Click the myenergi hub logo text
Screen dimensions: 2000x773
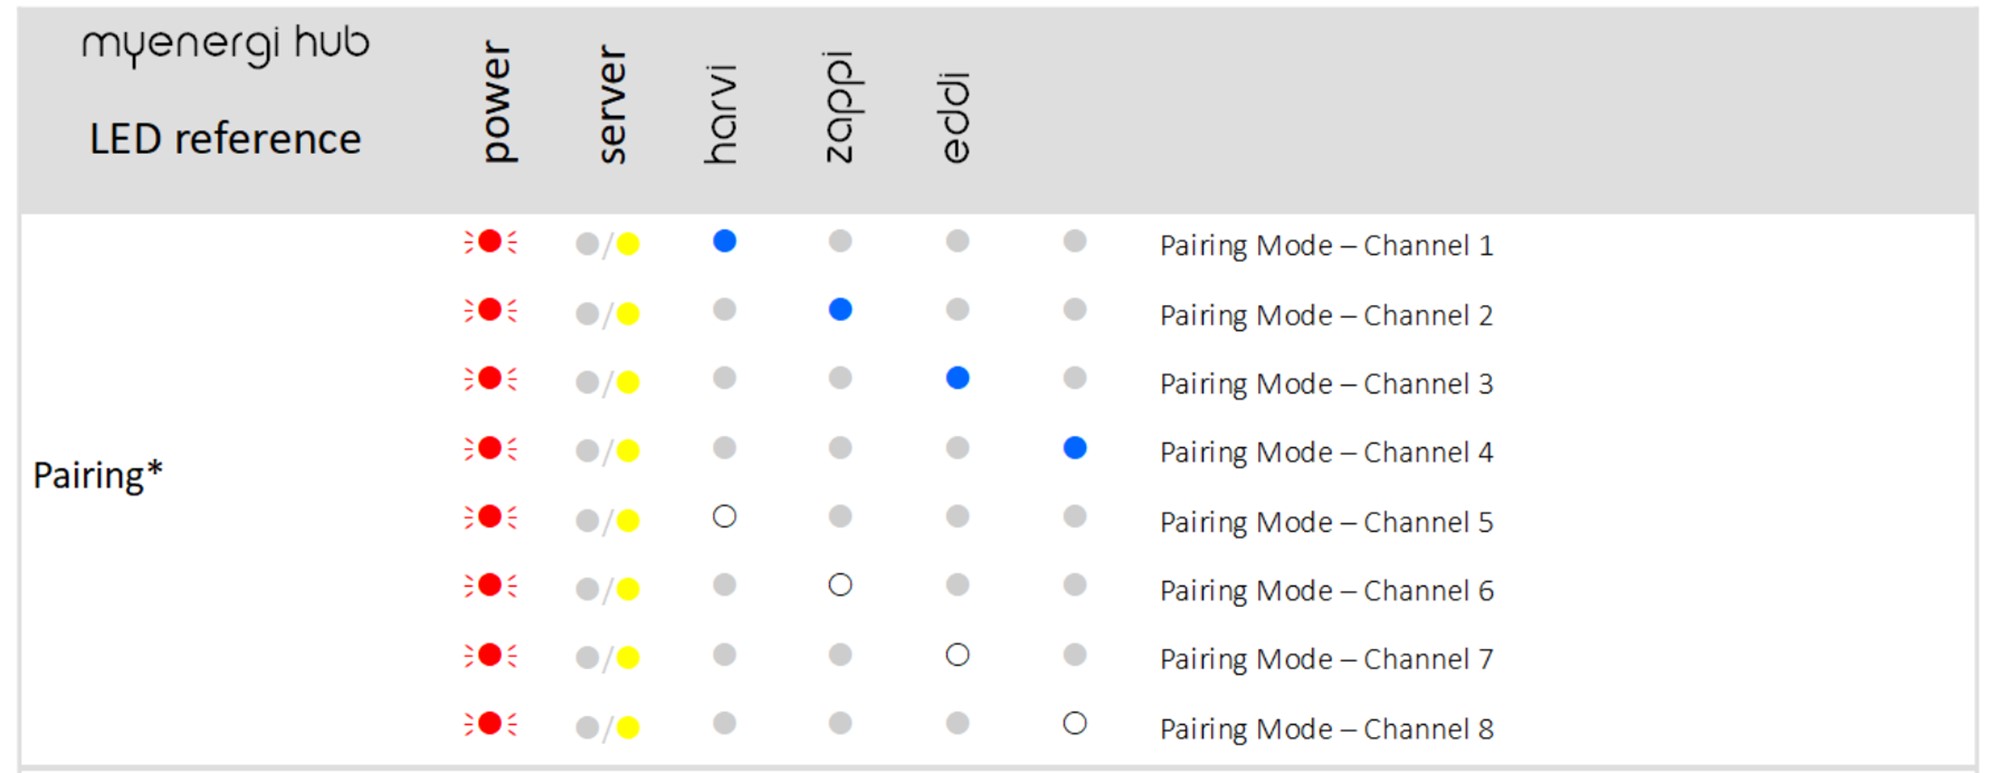(226, 45)
